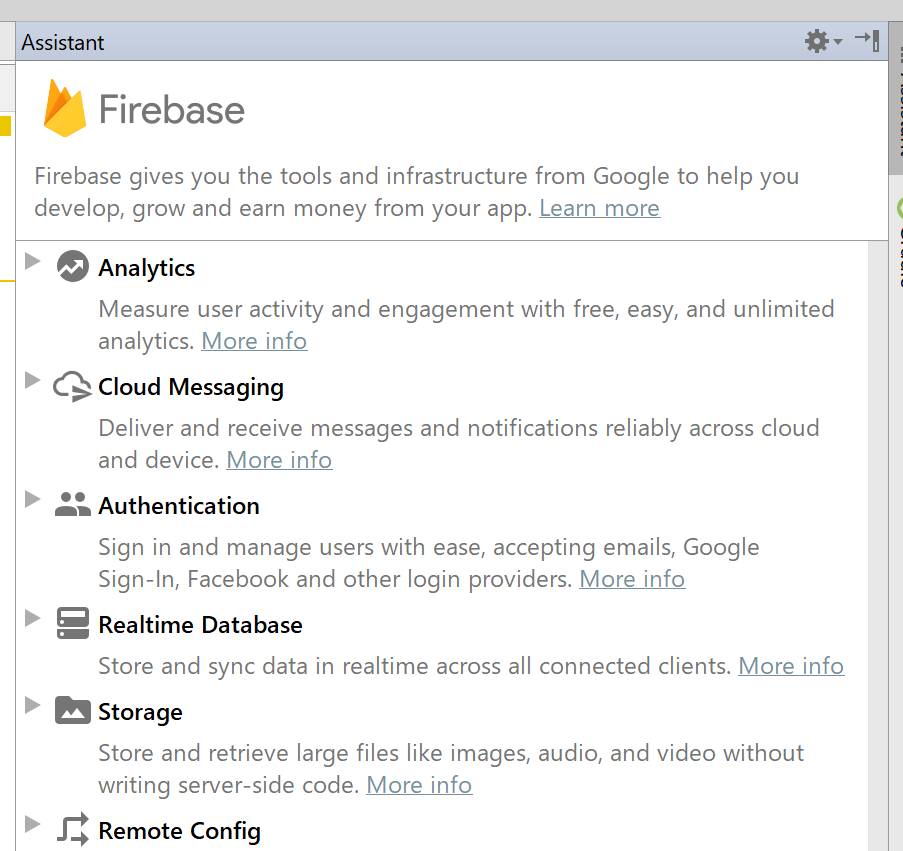Open the Authentication More info link
This screenshot has width=903, height=851.
tap(632, 579)
